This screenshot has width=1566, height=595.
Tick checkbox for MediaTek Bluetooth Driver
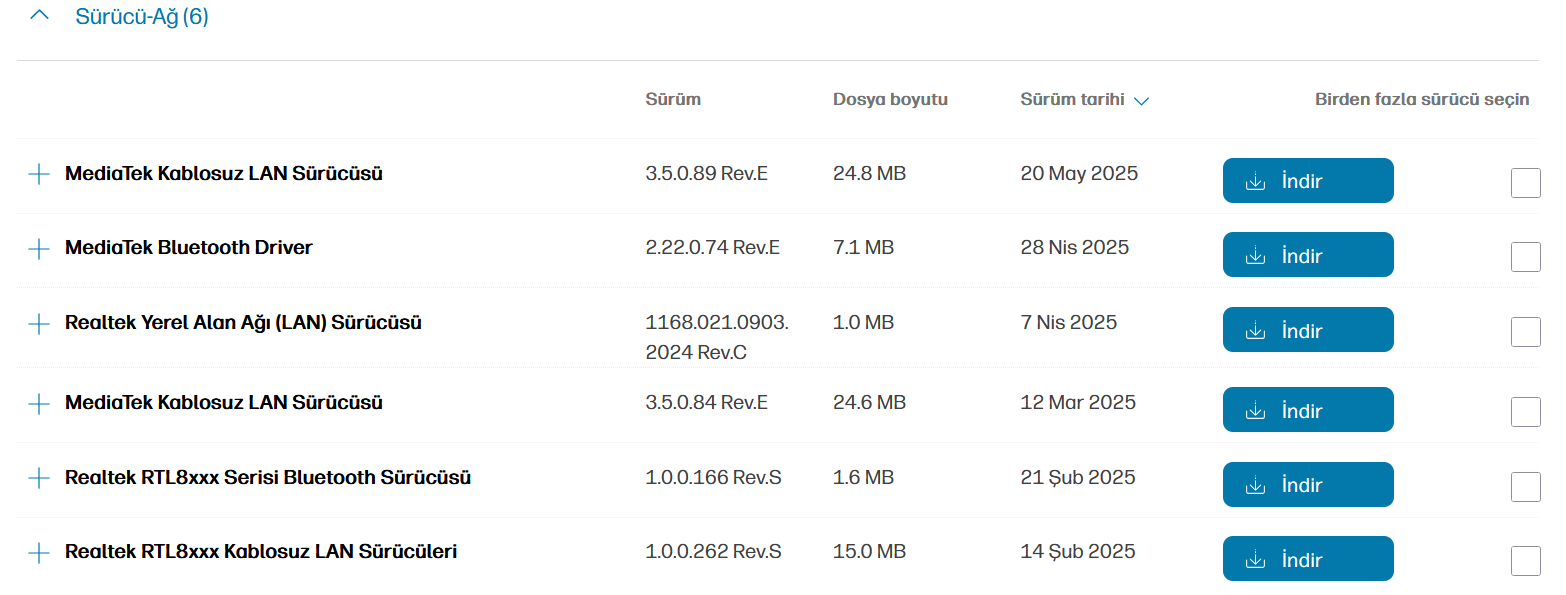tap(1525, 257)
